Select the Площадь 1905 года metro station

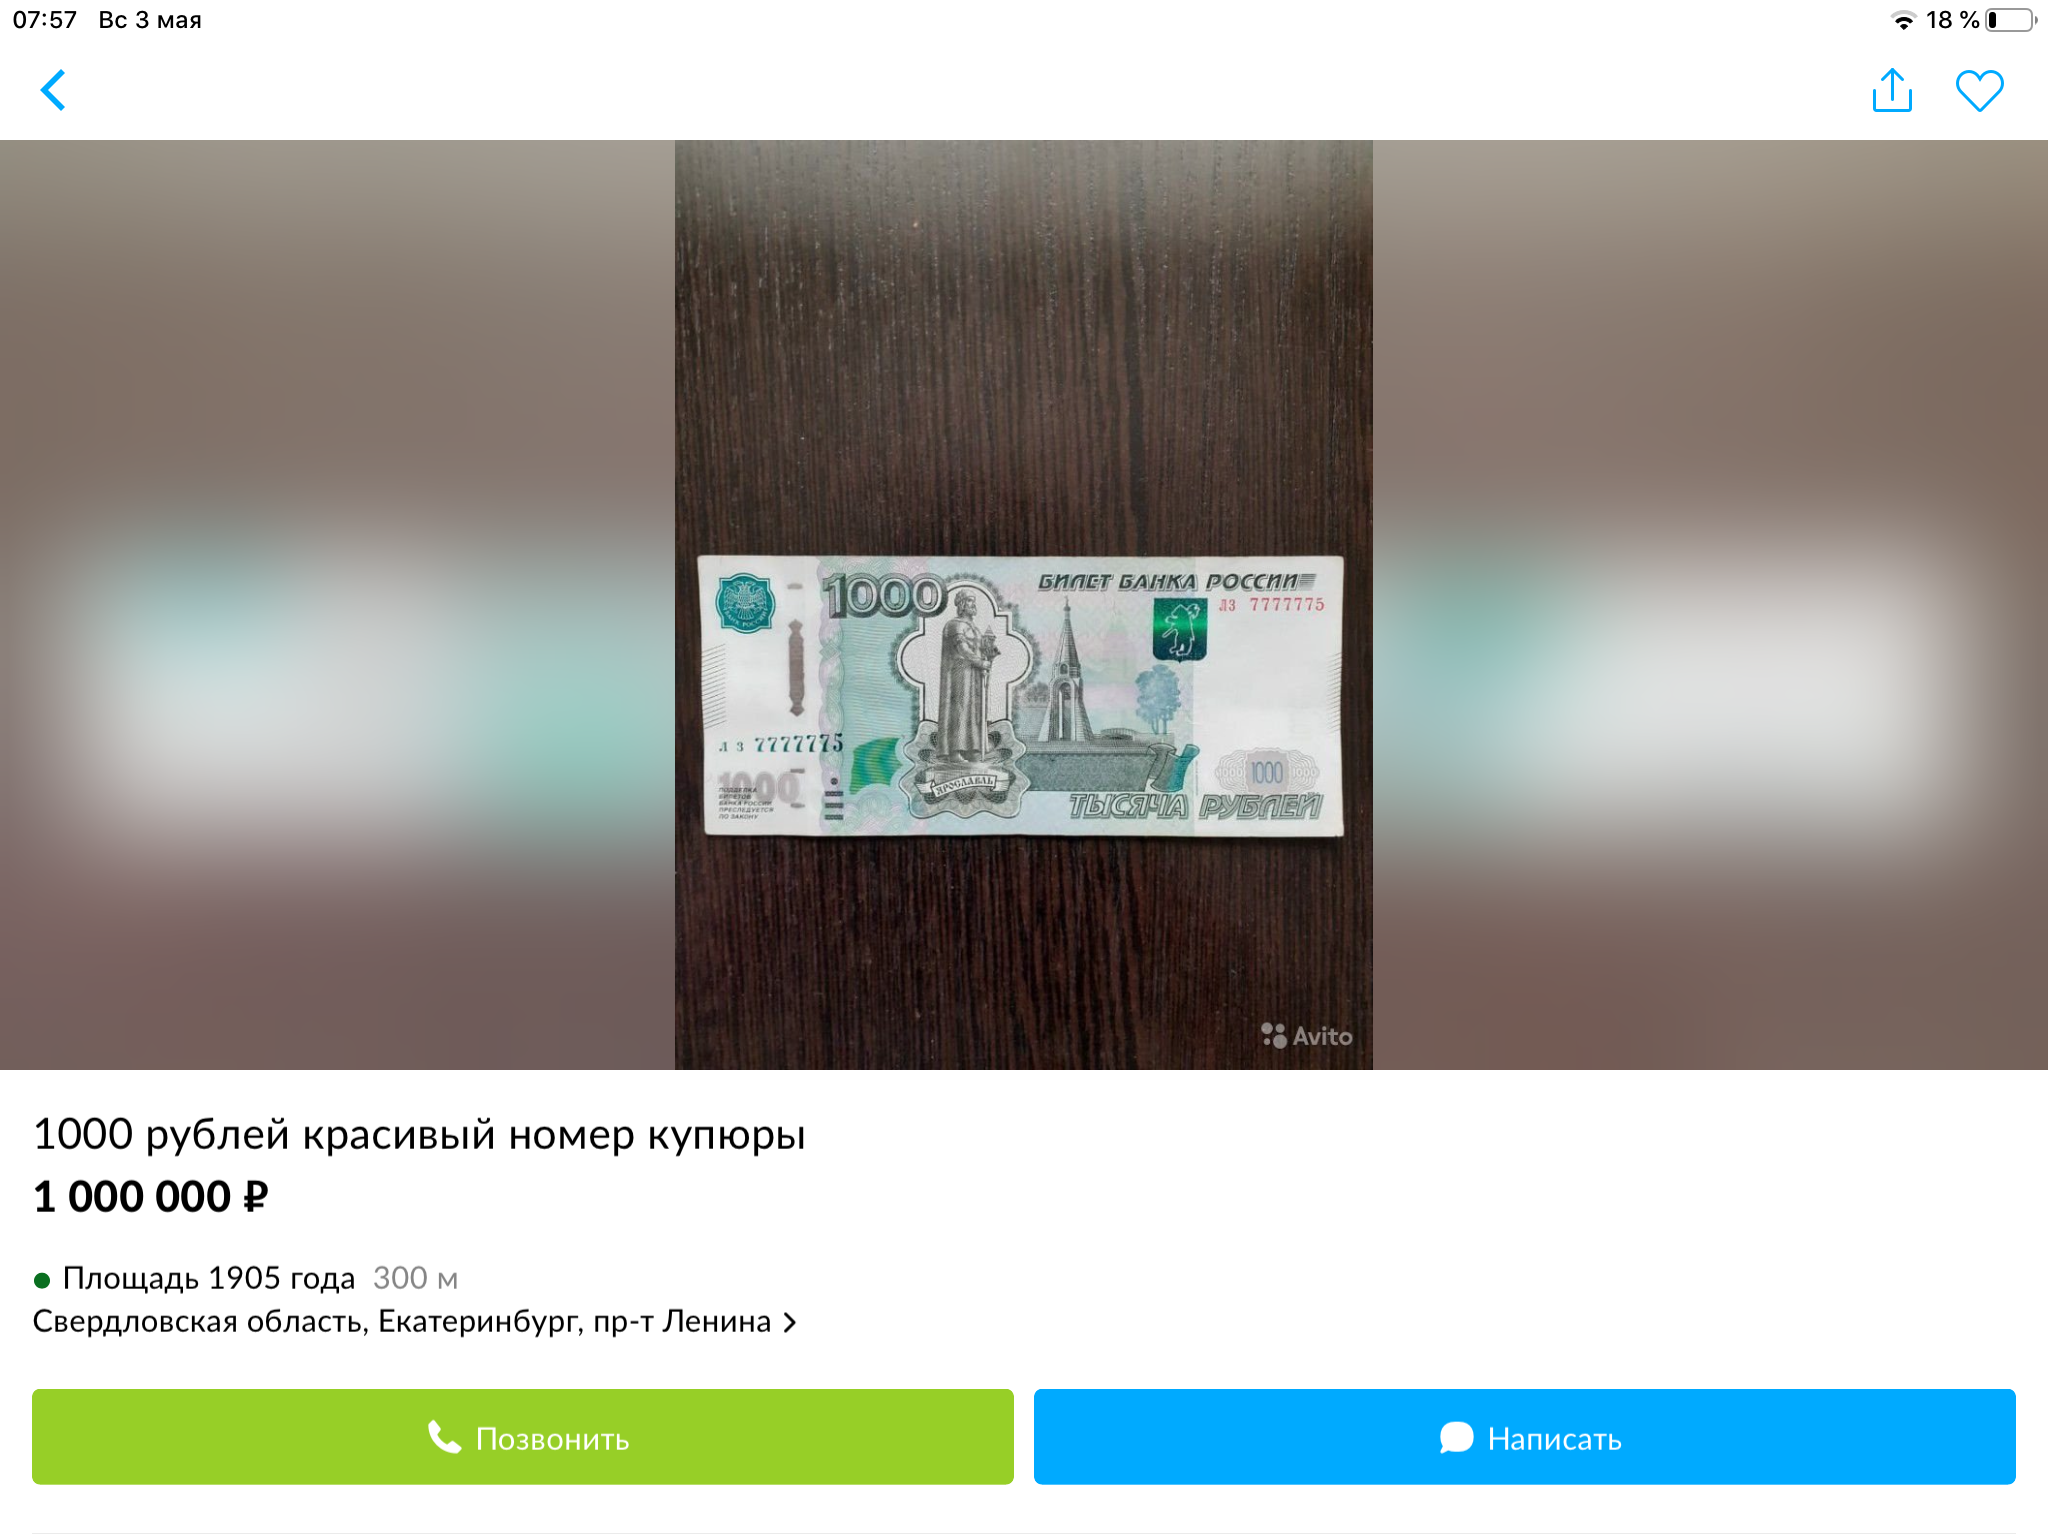(x=209, y=1278)
